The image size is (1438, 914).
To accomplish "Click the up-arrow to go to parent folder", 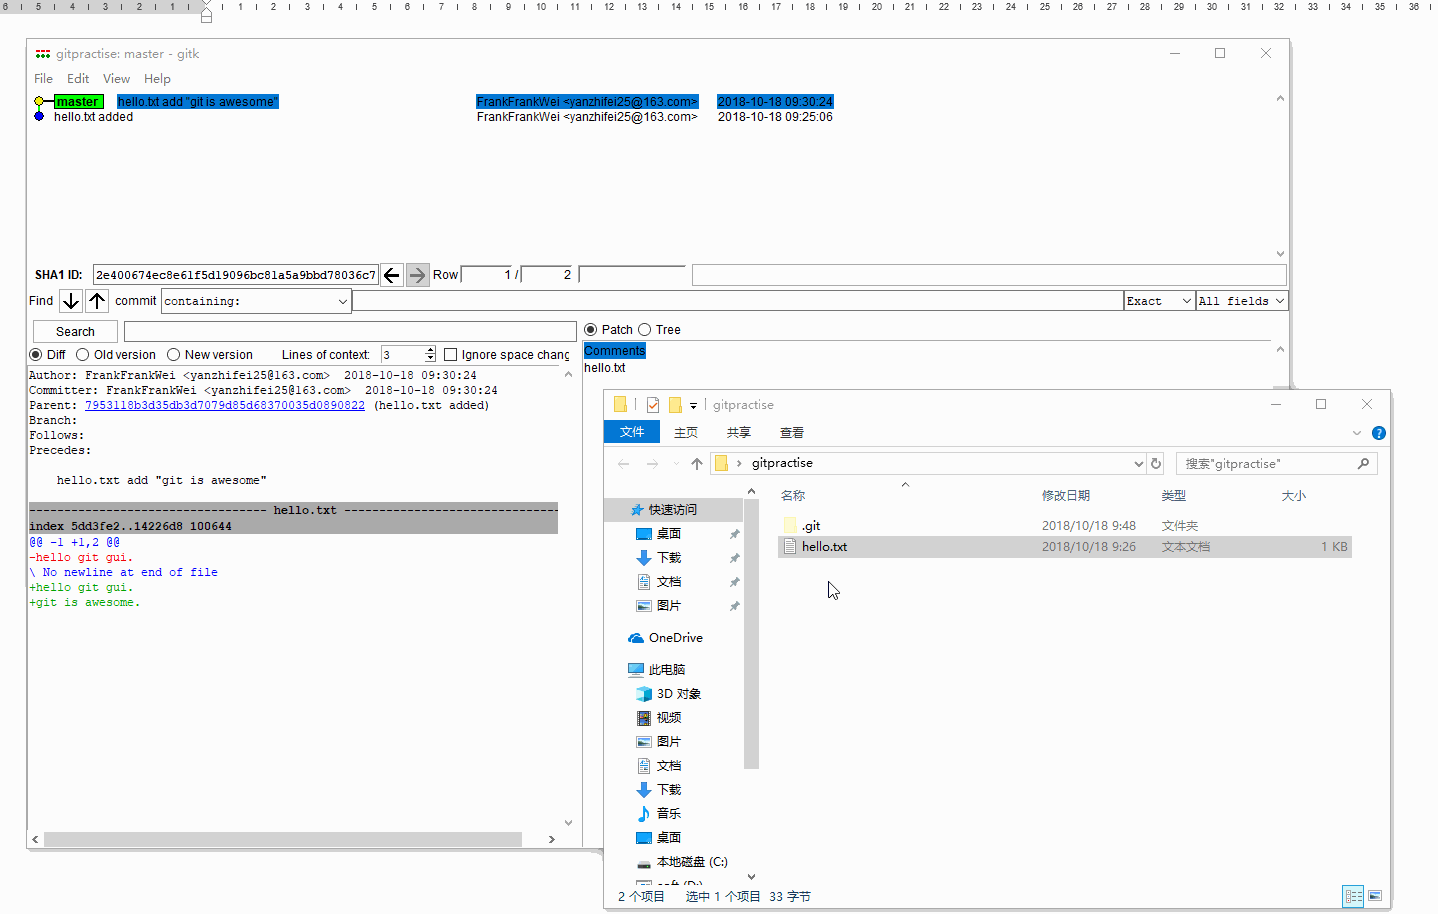I will coord(697,463).
